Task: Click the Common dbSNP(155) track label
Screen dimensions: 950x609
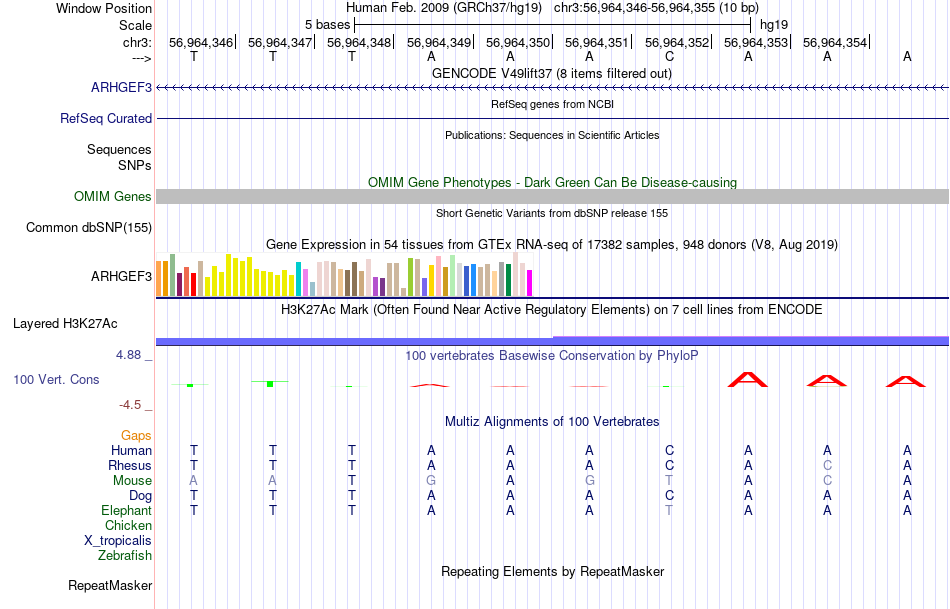Action: point(88,227)
